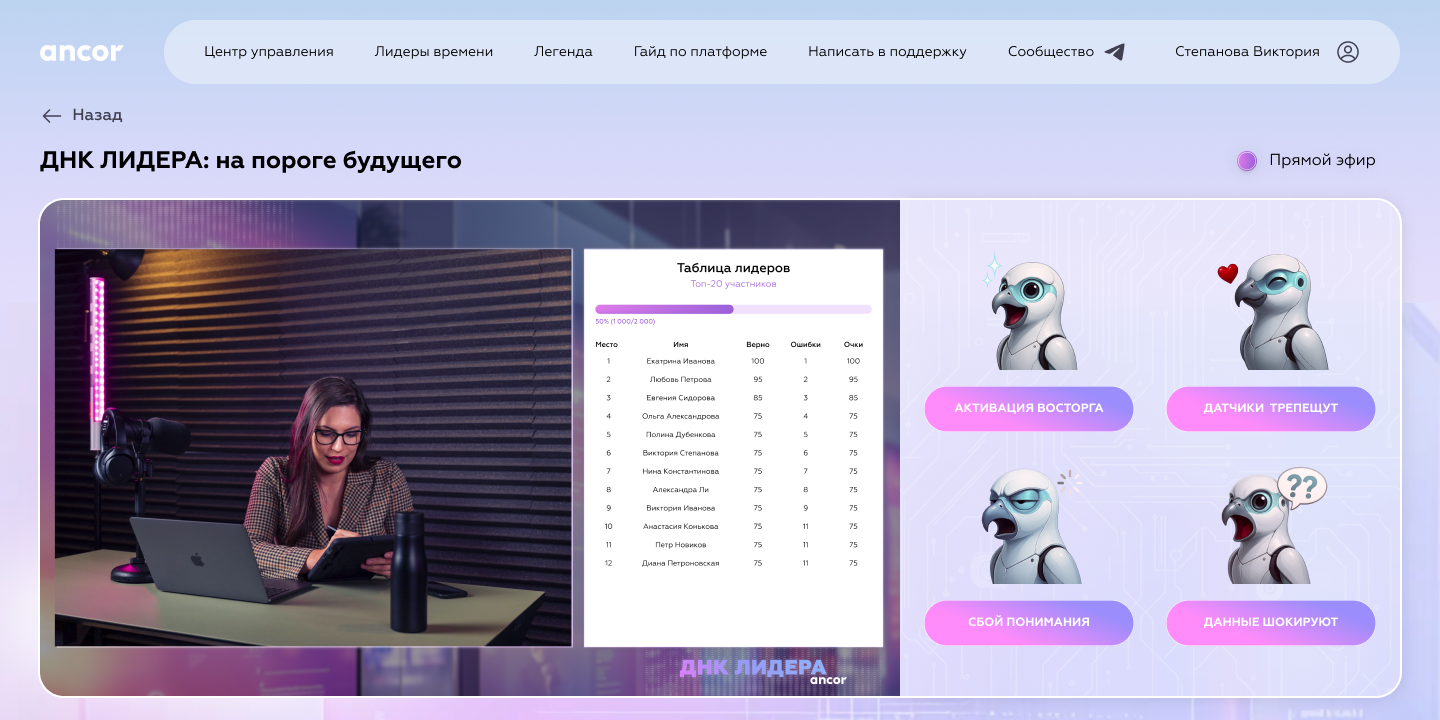Open Центр управления menu item
This screenshot has height=720, width=1440.
(268, 51)
